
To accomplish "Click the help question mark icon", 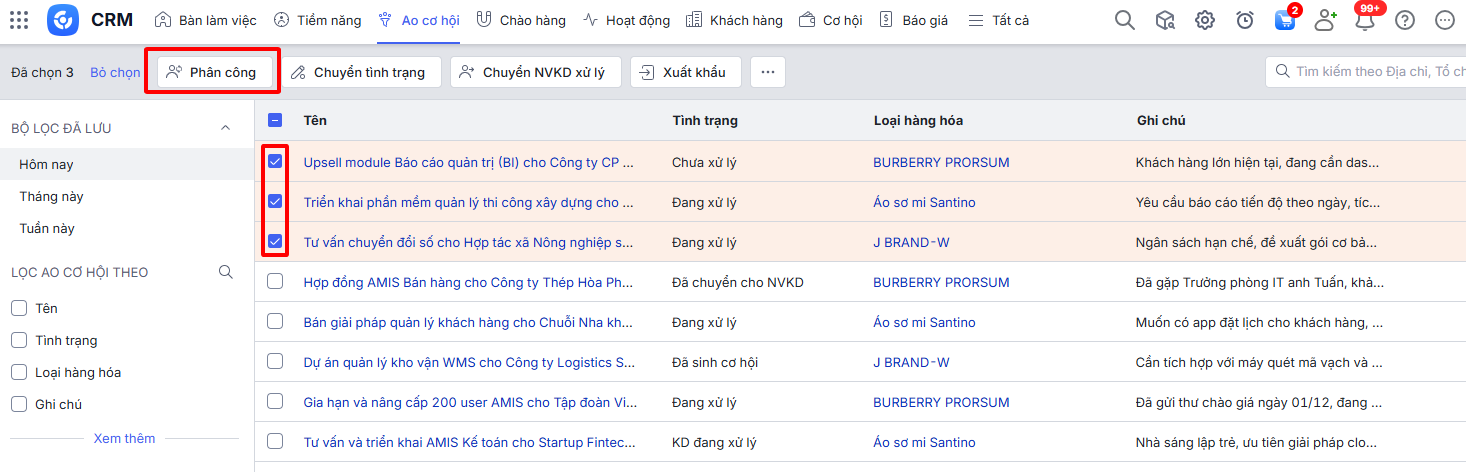I will click(x=1405, y=20).
